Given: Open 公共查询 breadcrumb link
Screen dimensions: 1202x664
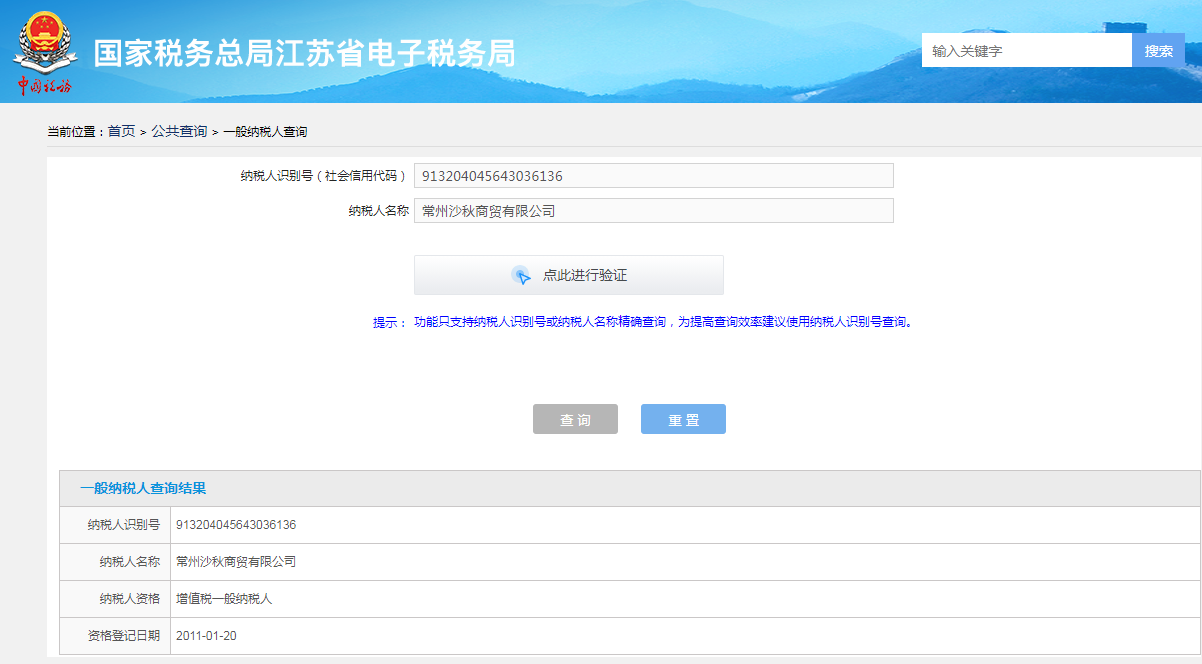Looking at the screenshot, I should tap(179, 132).
